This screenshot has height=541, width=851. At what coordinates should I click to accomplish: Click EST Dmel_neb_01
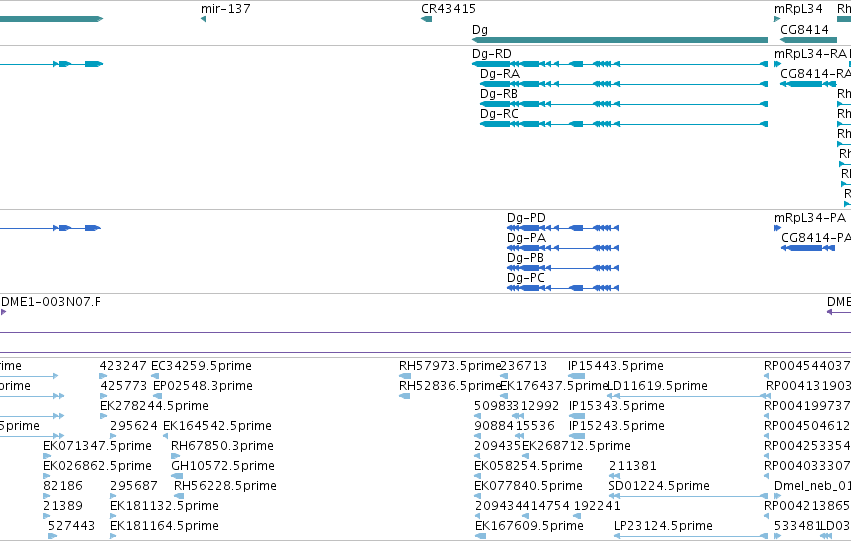pos(812,486)
